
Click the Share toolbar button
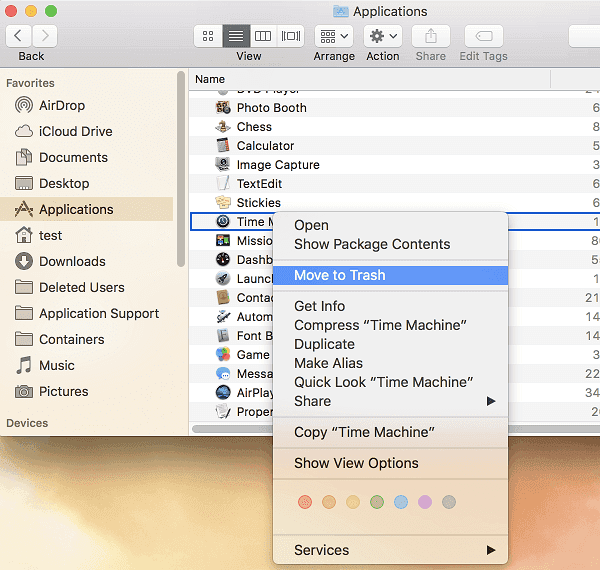(x=431, y=36)
